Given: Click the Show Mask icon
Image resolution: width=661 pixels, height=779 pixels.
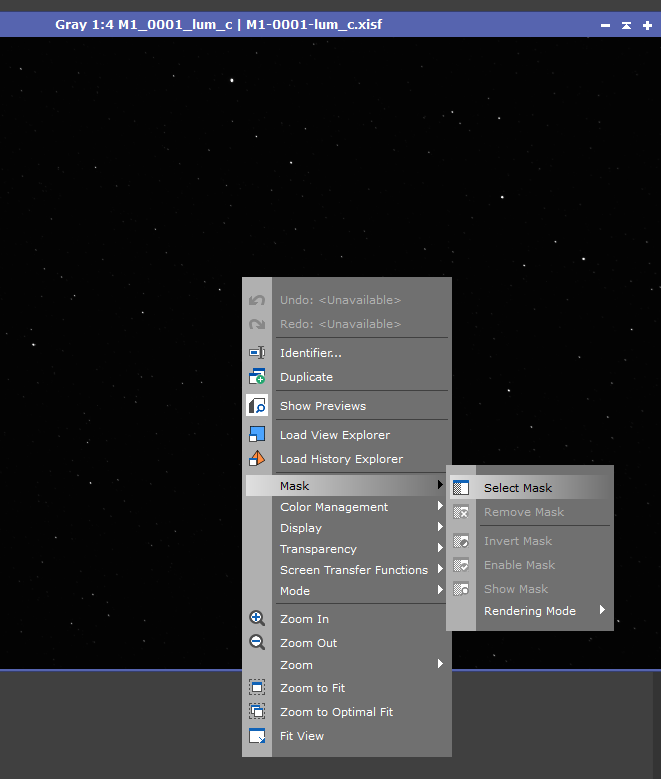Looking at the screenshot, I should pyautogui.click(x=461, y=589).
